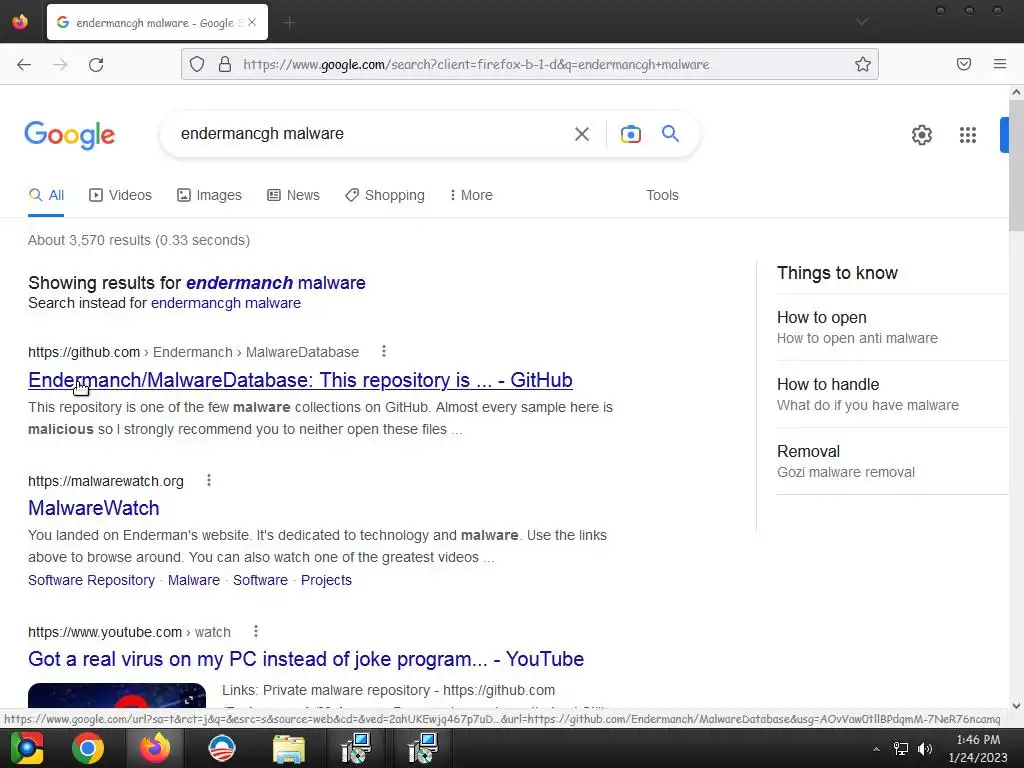The image size is (1024, 768).
Task: Open options menu for GitHub result
Action: (384, 351)
